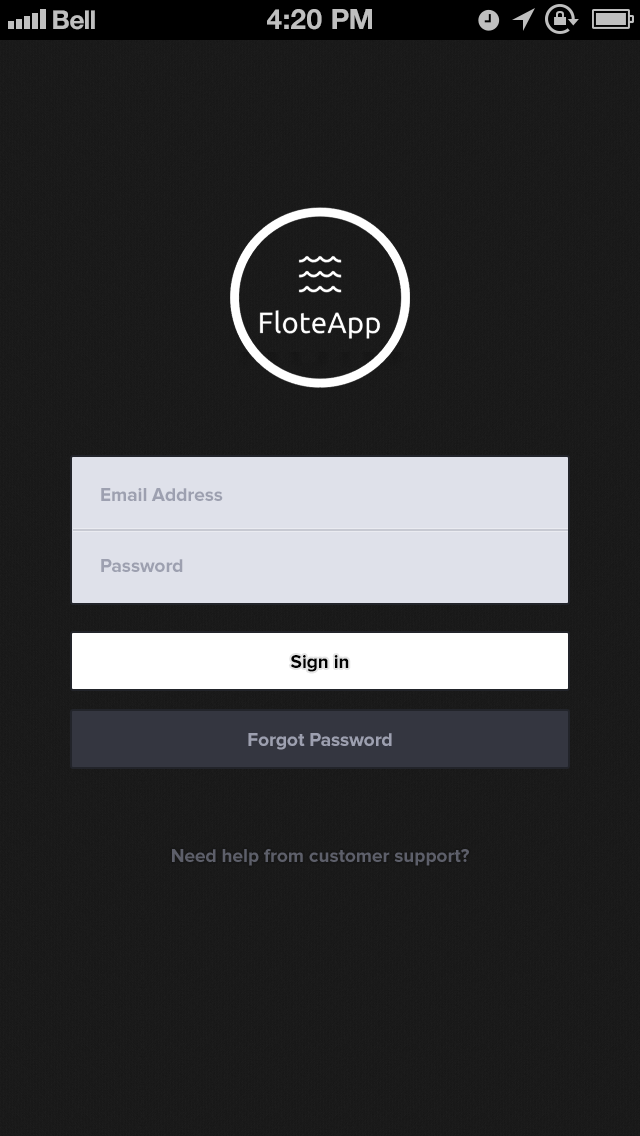
Task: Click the location arrow status icon
Action: tap(524, 18)
